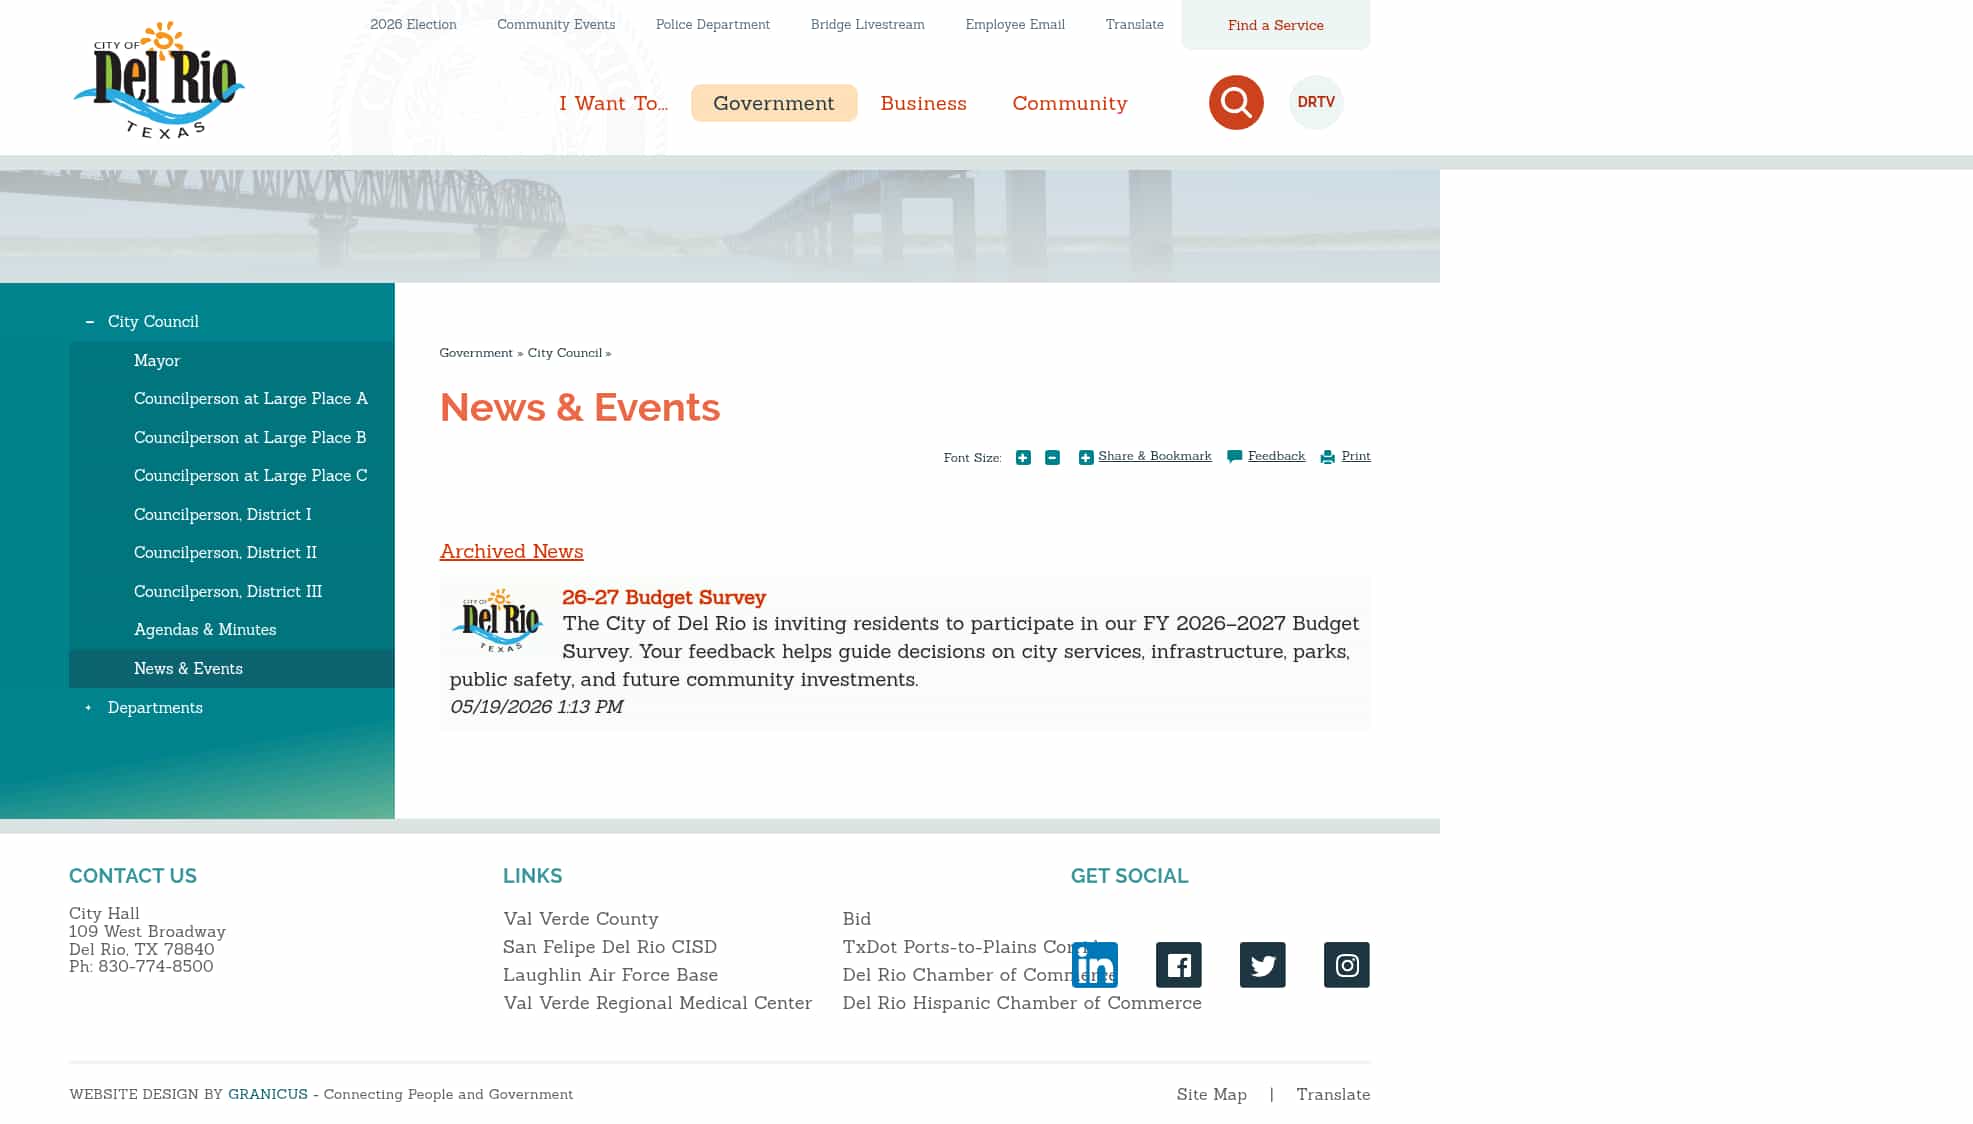Click the printer icon
The image size is (1973, 1124).
click(x=1328, y=457)
